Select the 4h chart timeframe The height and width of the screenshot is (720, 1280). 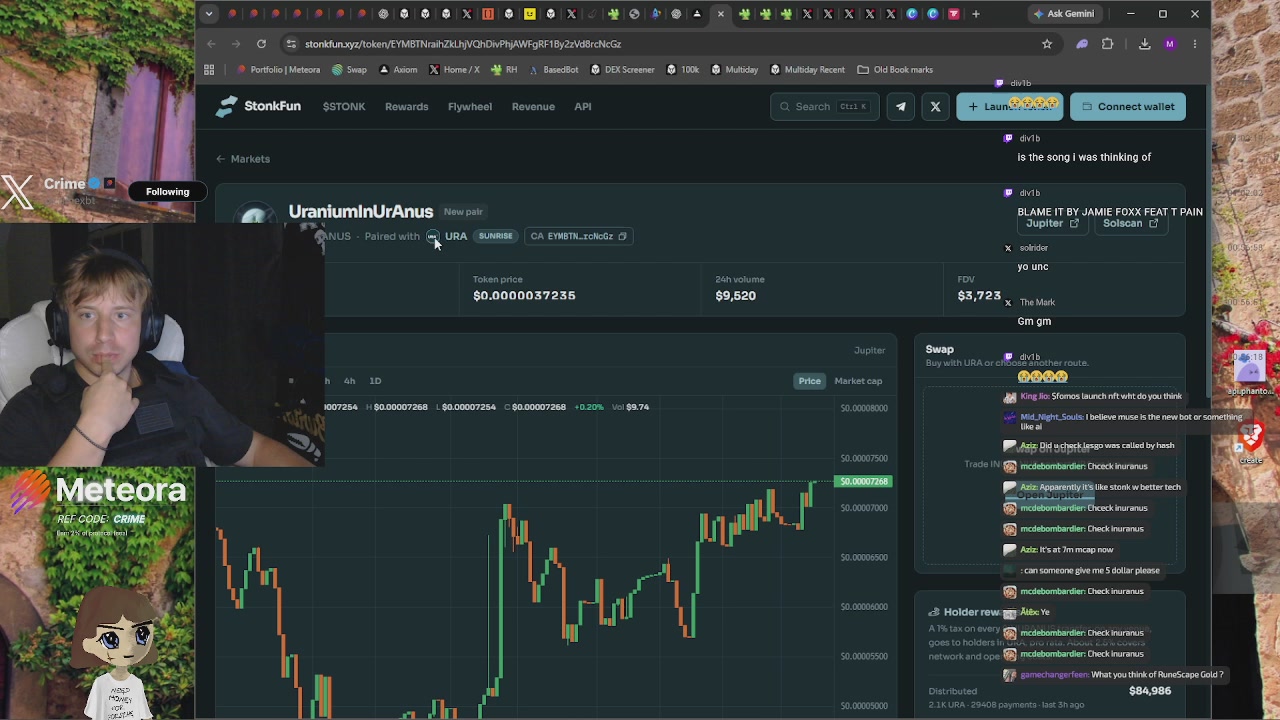(349, 381)
